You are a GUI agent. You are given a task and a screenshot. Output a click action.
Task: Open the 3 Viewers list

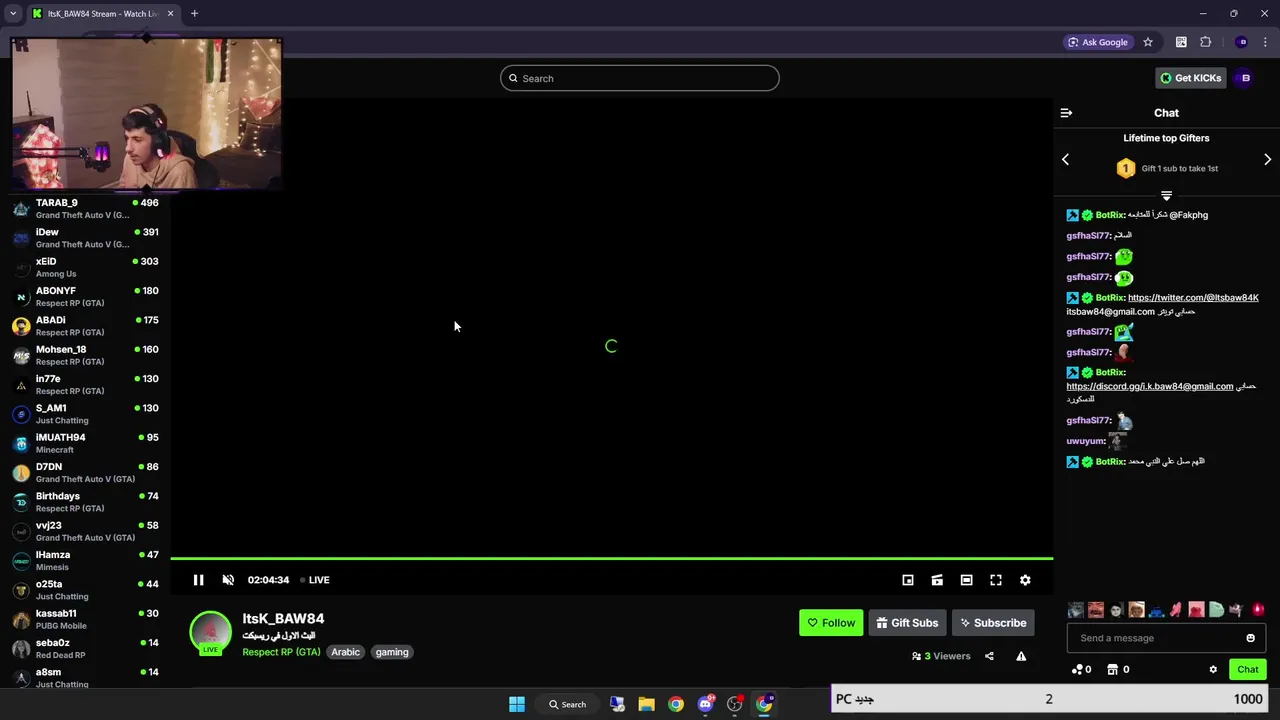[941, 656]
